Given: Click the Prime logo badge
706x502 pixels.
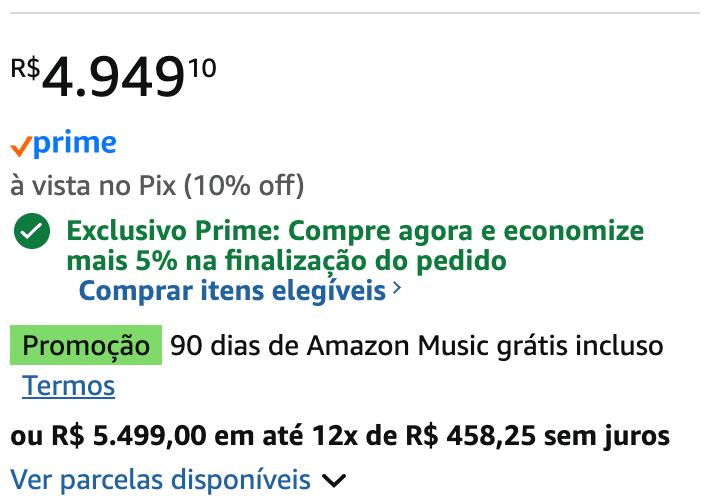Looking at the screenshot, I should pyautogui.click(x=63, y=144).
